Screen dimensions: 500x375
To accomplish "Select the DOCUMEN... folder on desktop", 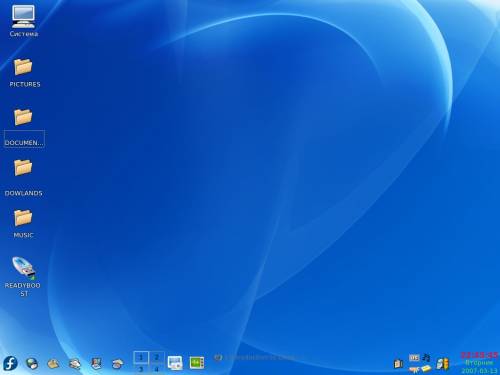I will pyautogui.click(x=24, y=127).
